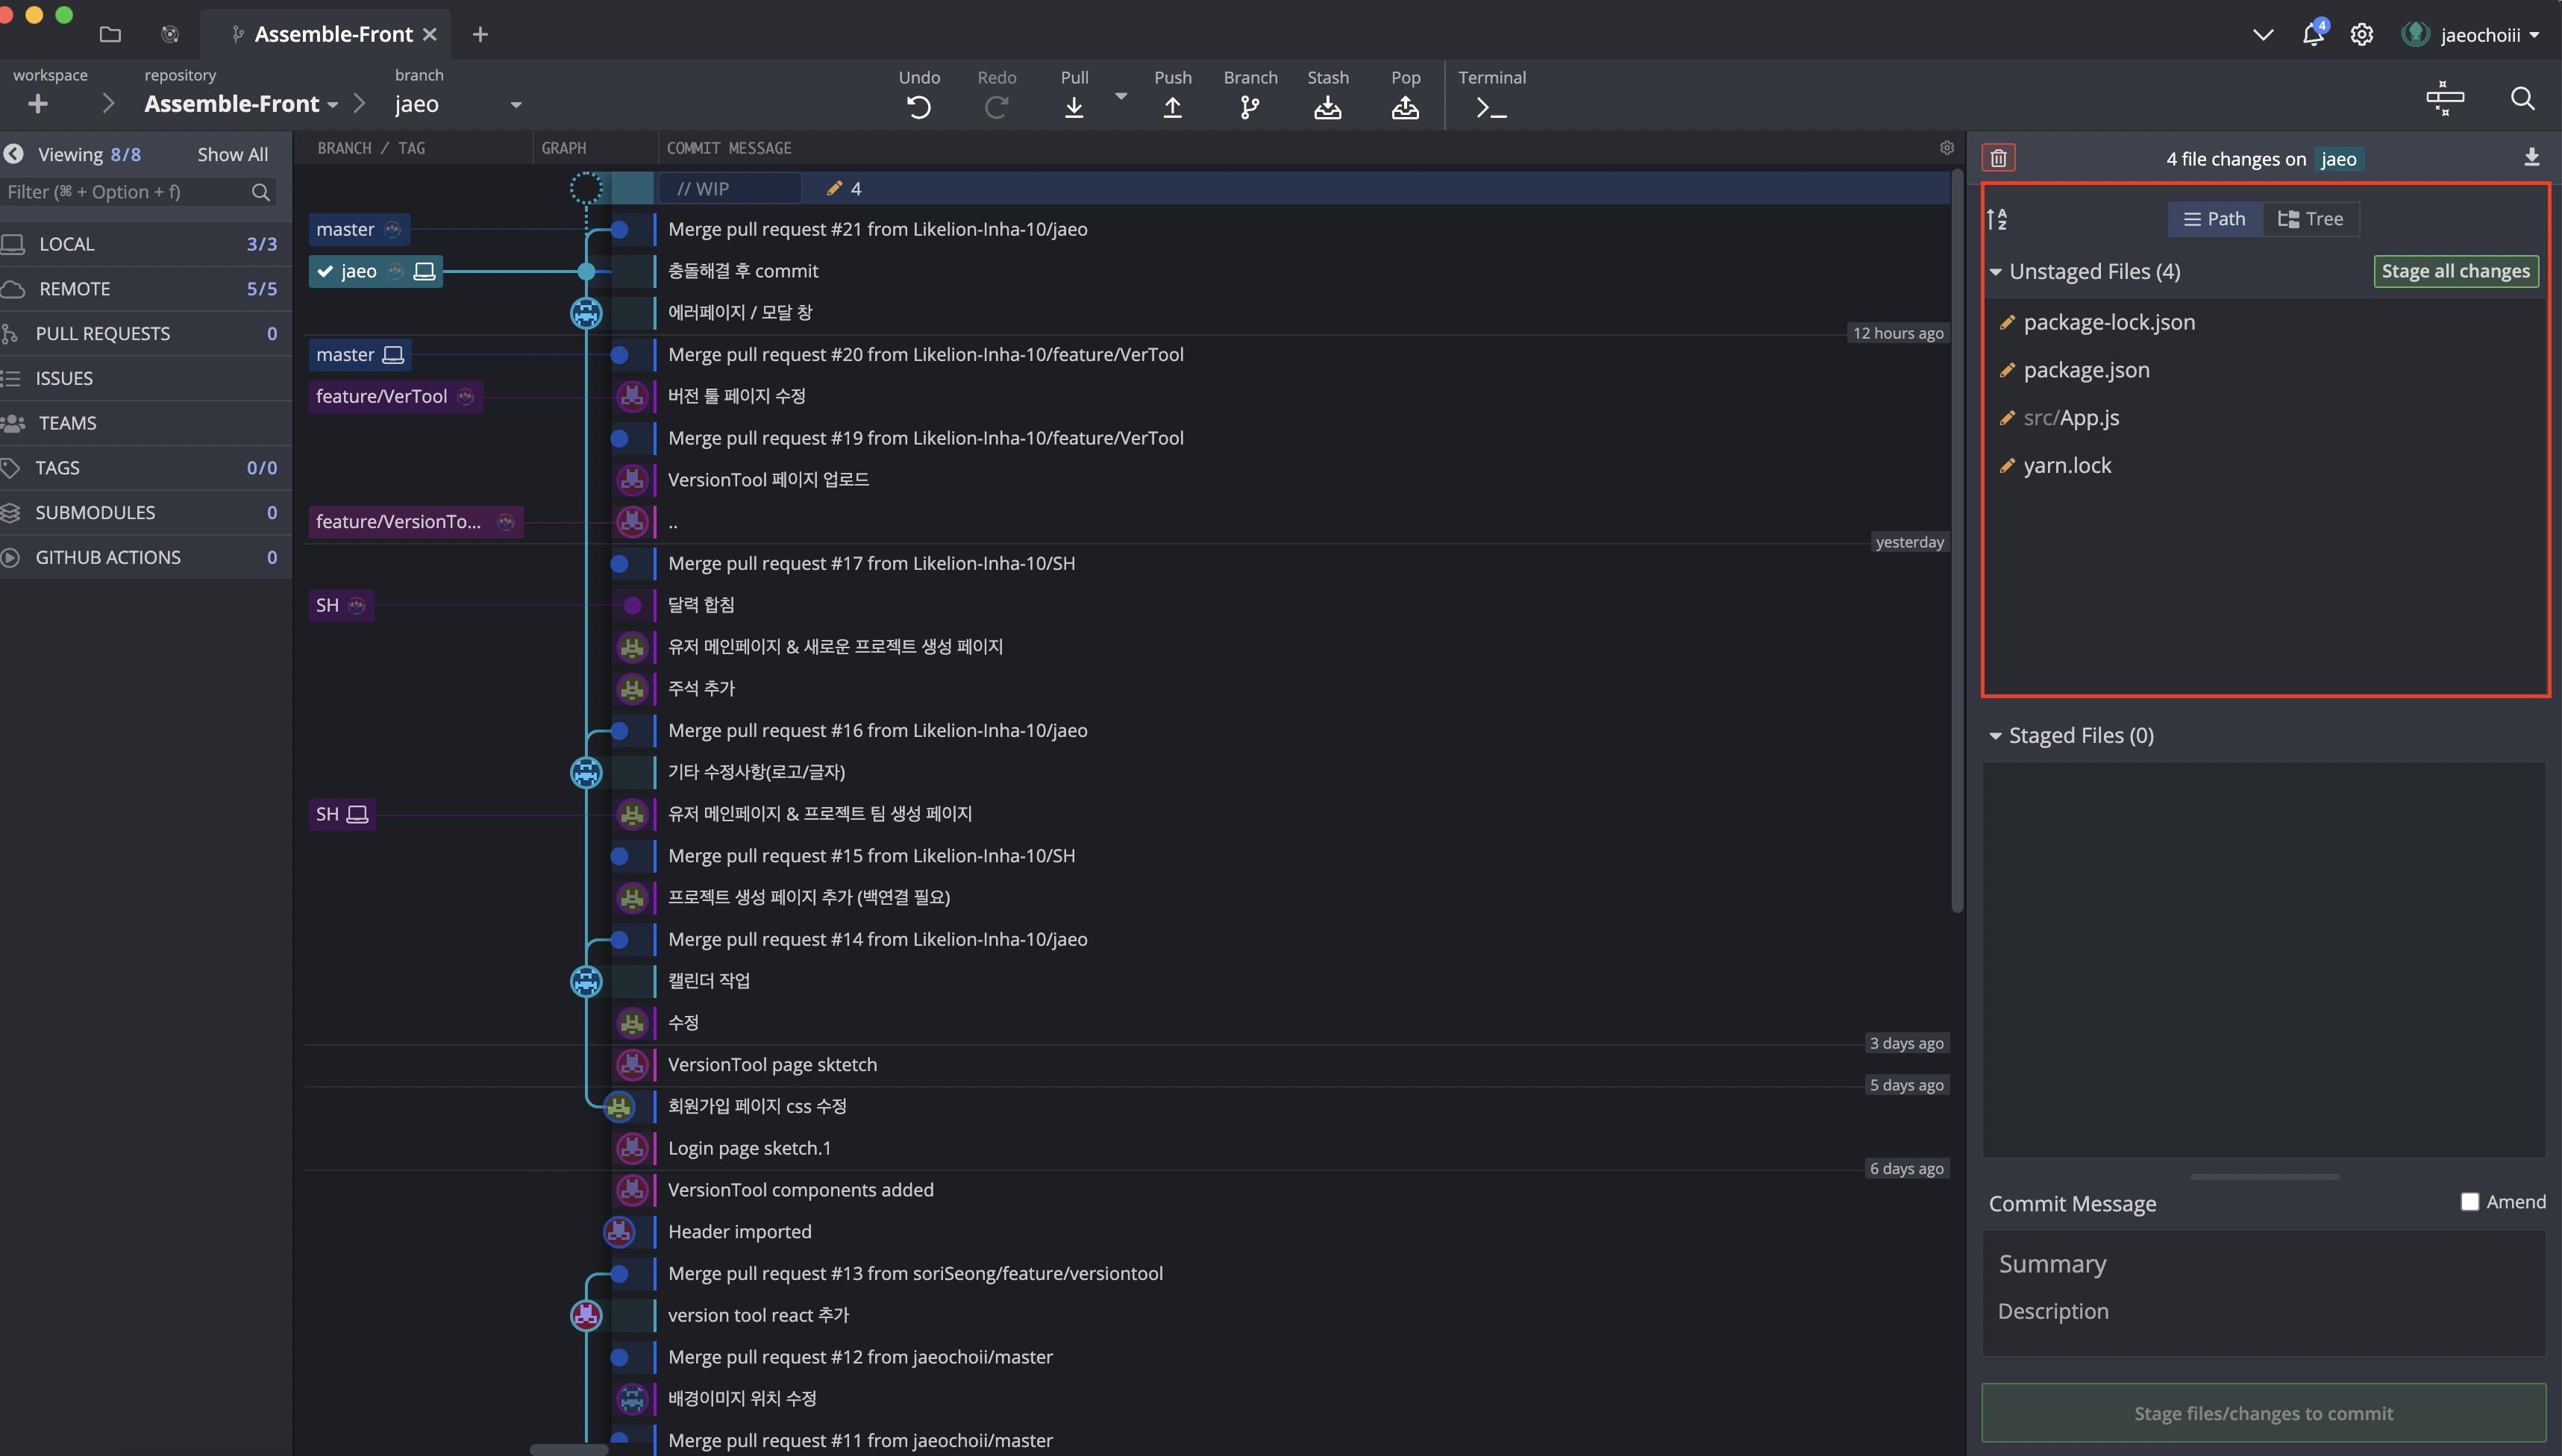Select the feature/VerTool branch label

pos(395,396)
